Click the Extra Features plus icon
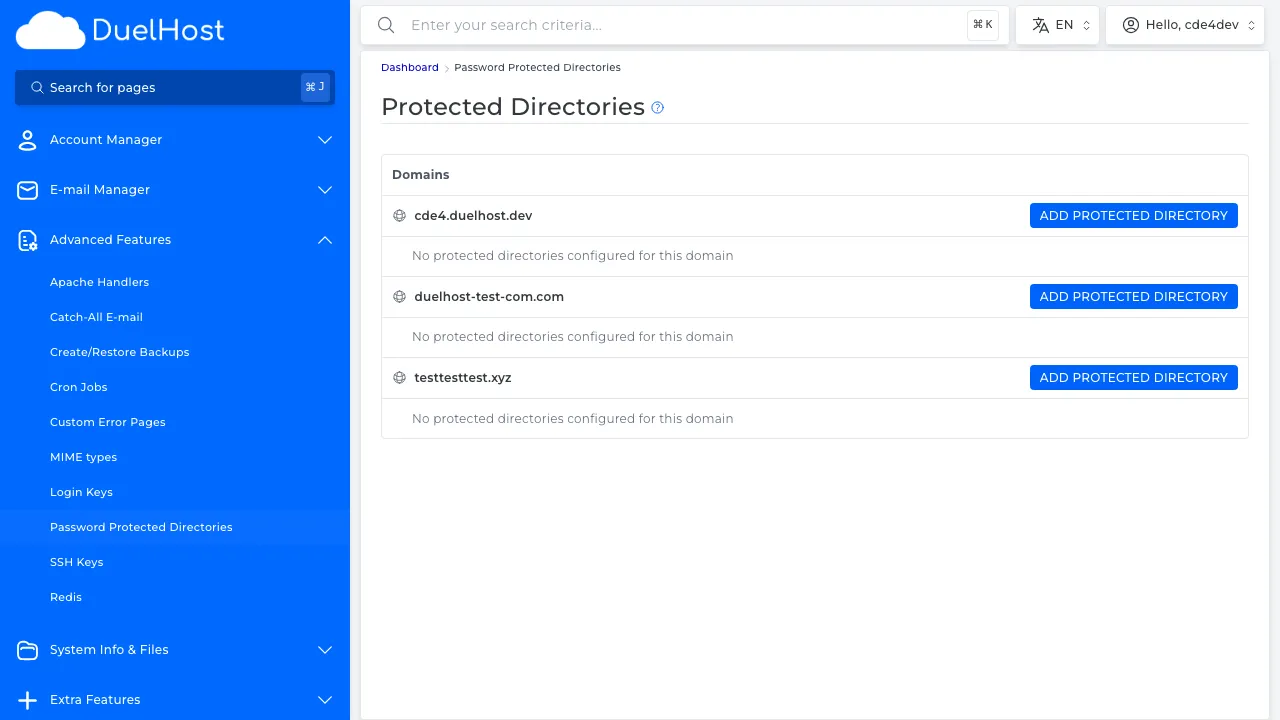This screenshot has height=720, width=1280. [27, 700]
